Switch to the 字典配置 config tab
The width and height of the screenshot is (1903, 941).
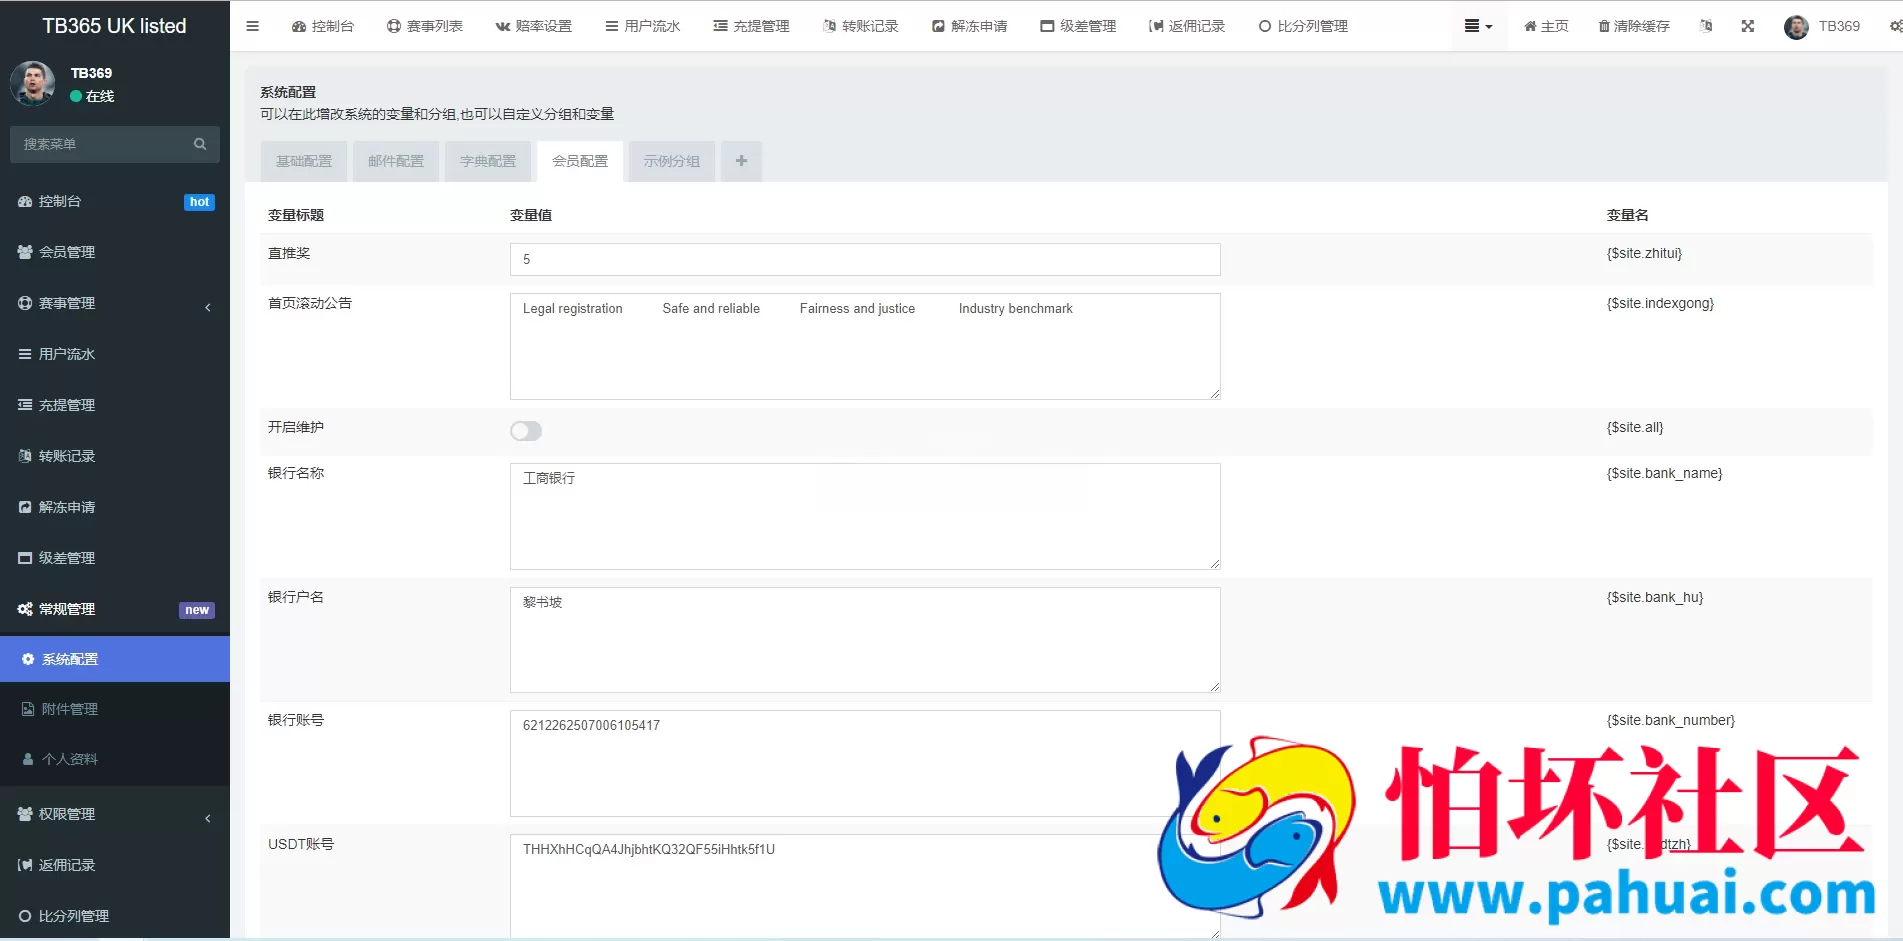pyautogui.click(x=488, y=161)
